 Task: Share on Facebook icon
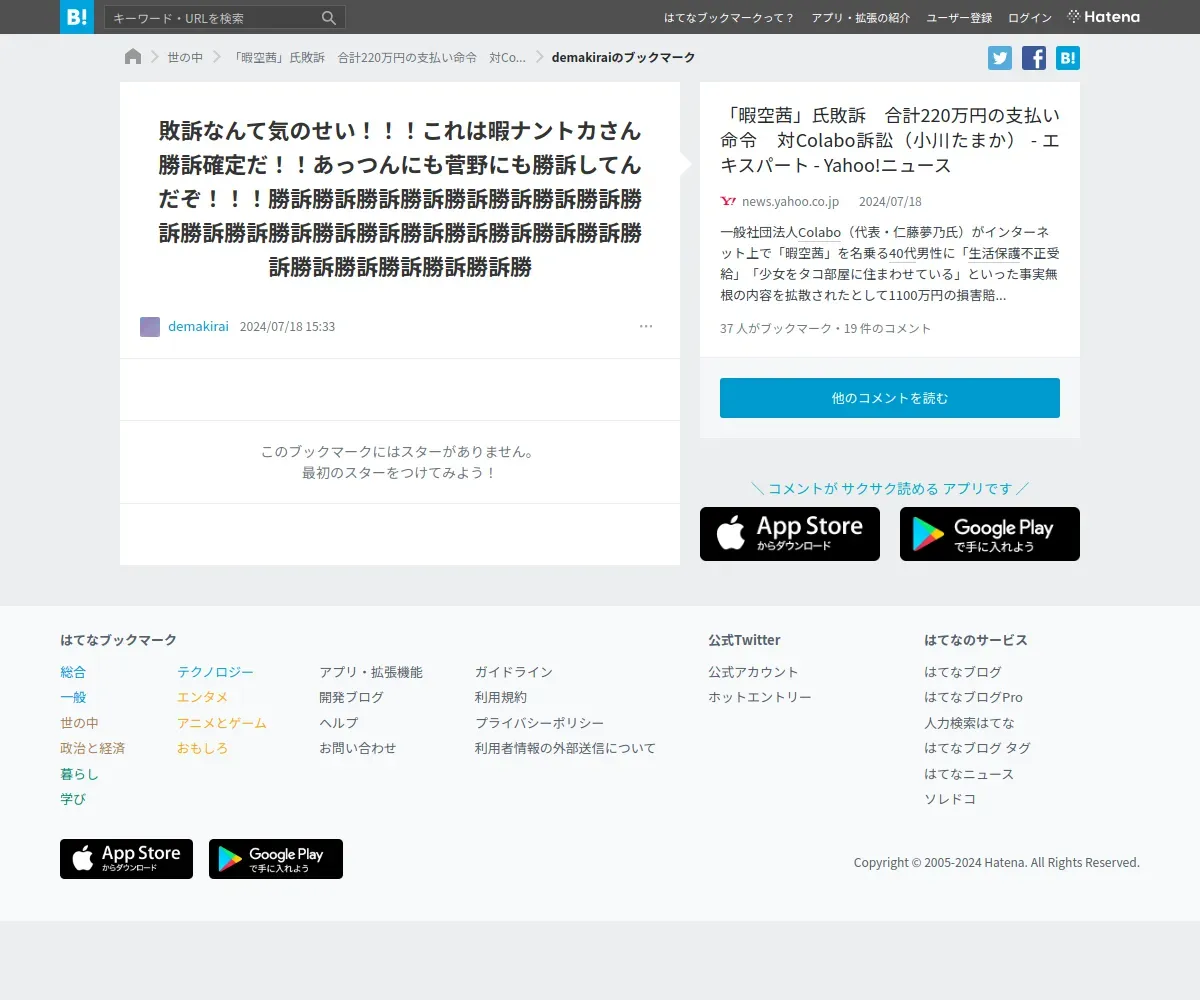click(1034, 58)
